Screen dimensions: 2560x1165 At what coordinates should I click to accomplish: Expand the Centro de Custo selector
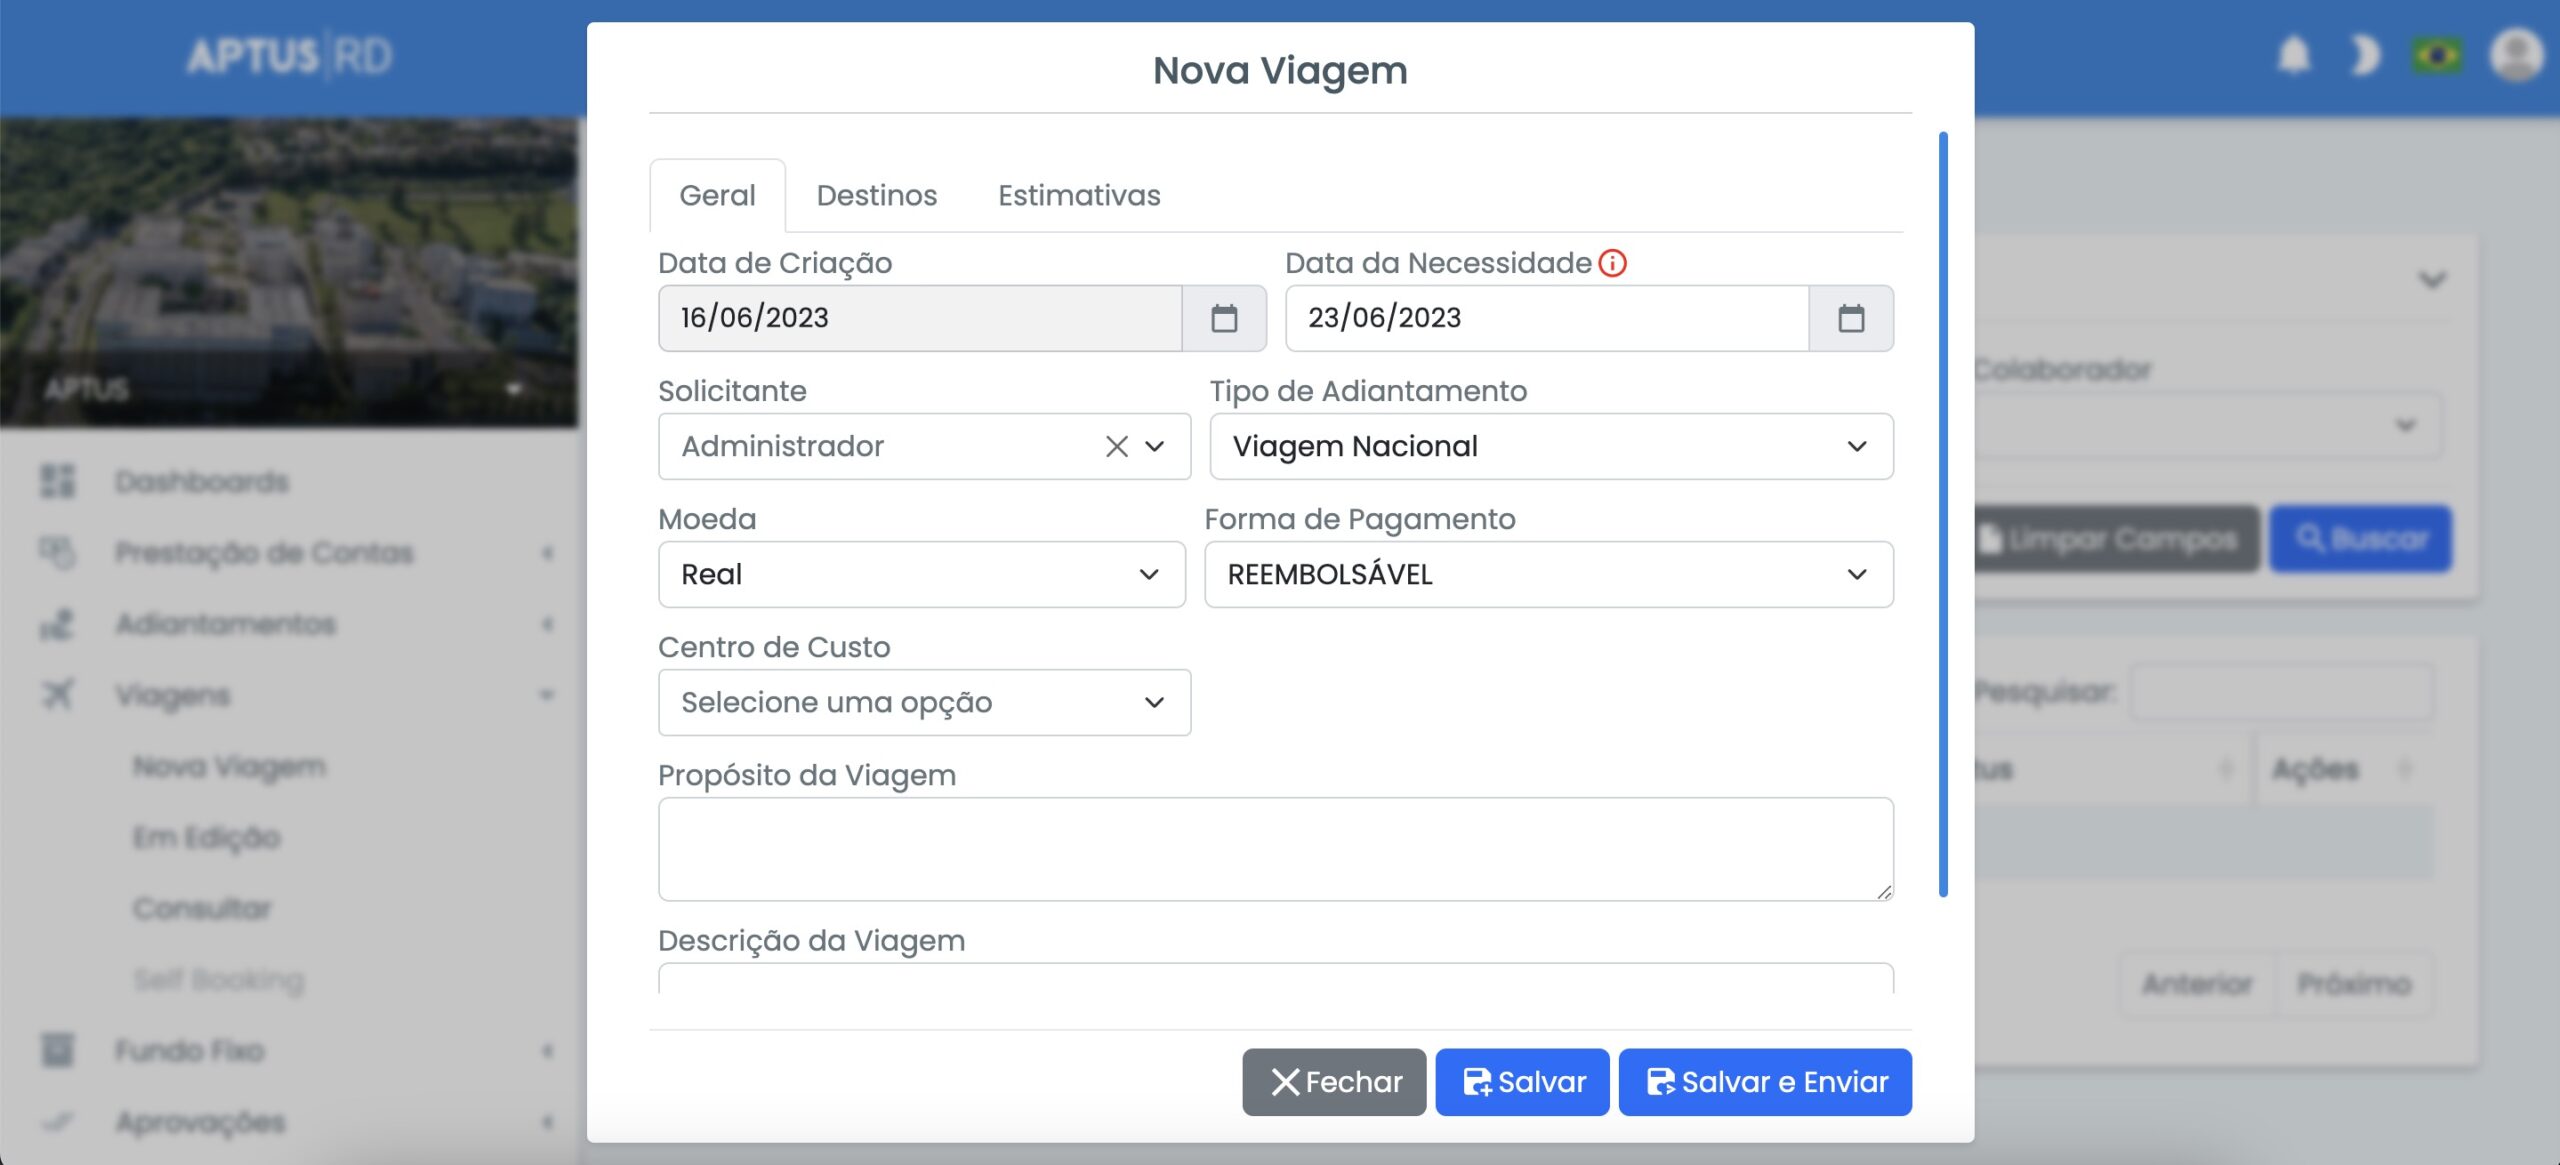click(924, 702)
